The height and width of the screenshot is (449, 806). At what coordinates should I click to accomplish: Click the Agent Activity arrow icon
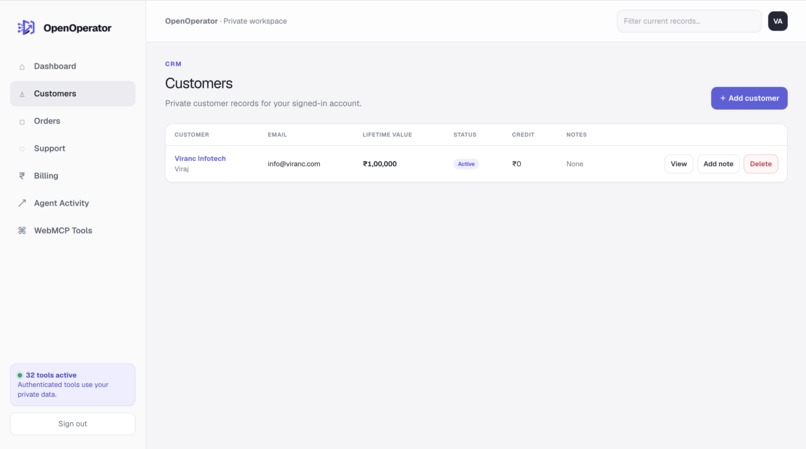(22, 203)
